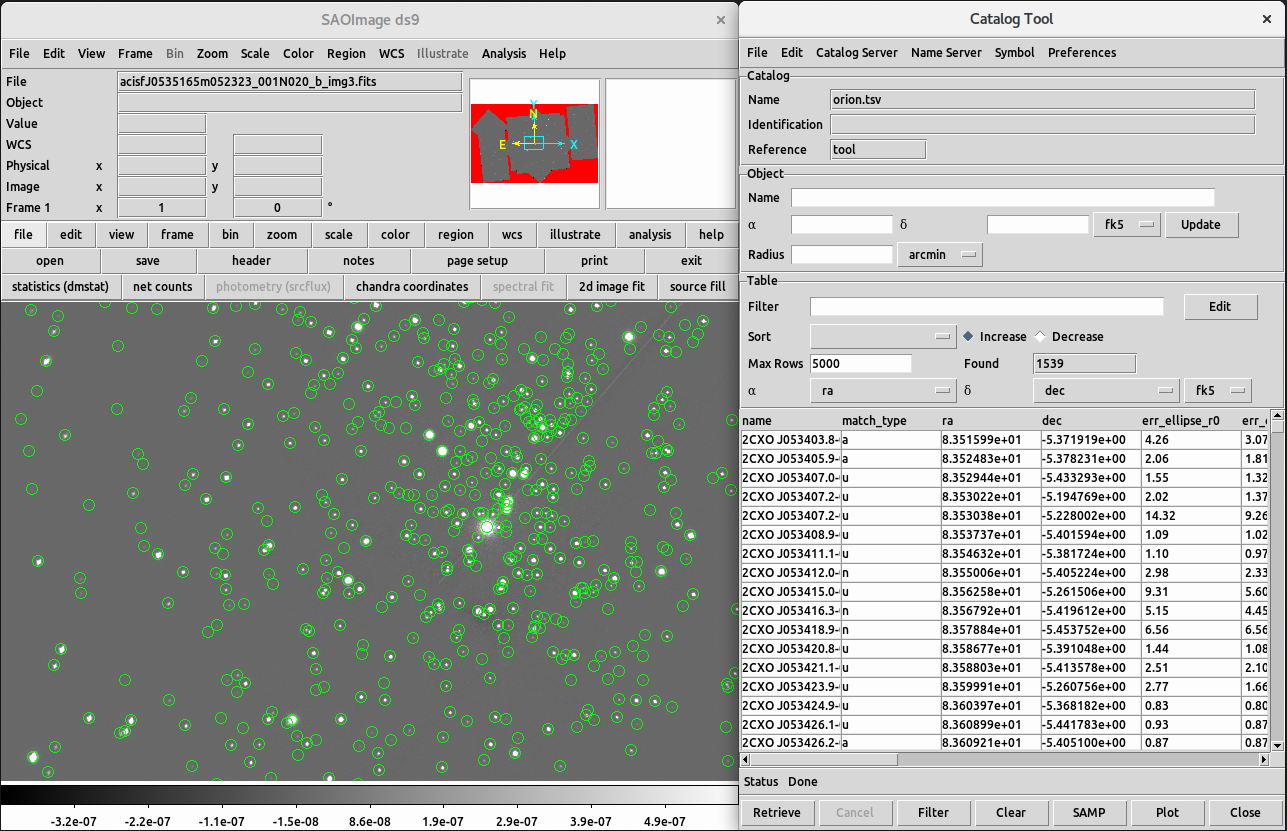Click the panner thumbnail image
The image size is (1287, 831).
click(x=534, y=144)
